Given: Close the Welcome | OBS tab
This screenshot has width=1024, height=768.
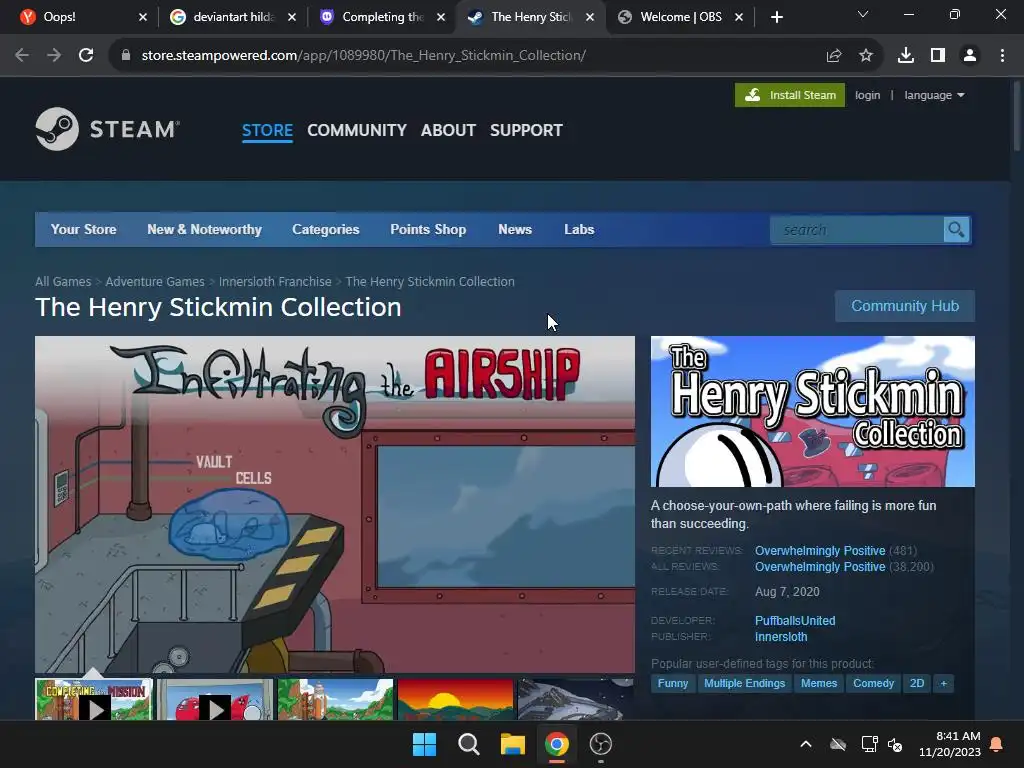Looking at the screenshot, I should pos(739,17).
